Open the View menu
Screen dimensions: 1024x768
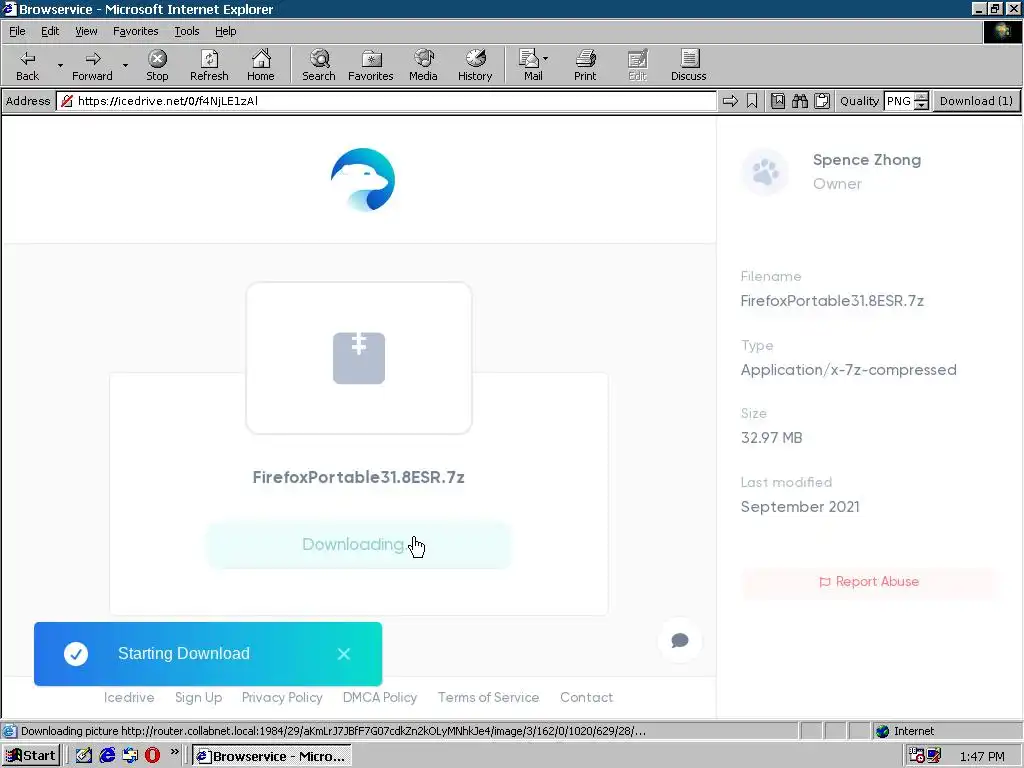(x=86, y=31)
